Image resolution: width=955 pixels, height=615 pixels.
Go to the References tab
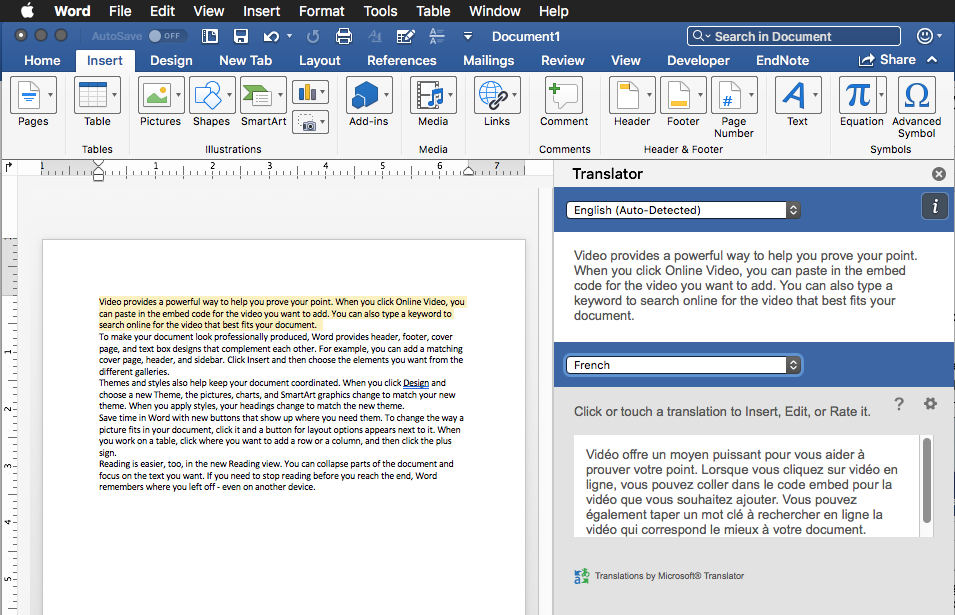click(x=402, y=60)
